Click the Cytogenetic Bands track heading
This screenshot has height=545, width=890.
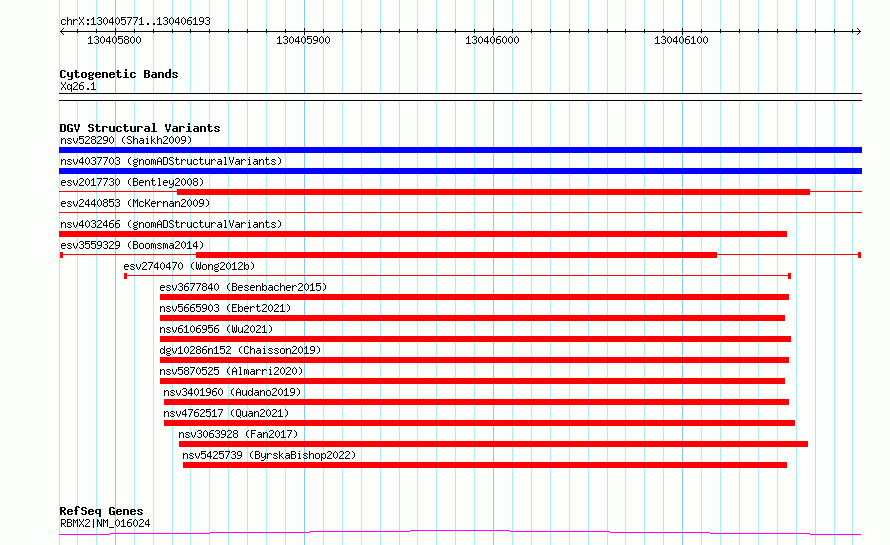pyautogui.click(x=119, y=74)
